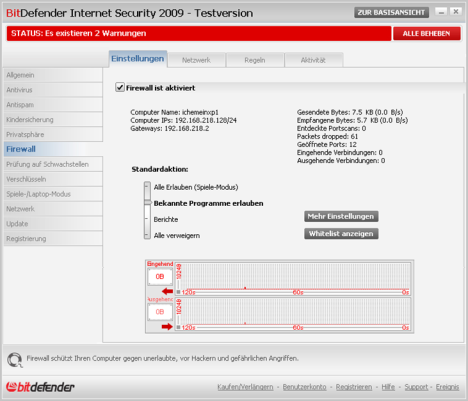468x401 pixels.
Task: Select Firewall in the sidebar
Action: coord(53,149)
